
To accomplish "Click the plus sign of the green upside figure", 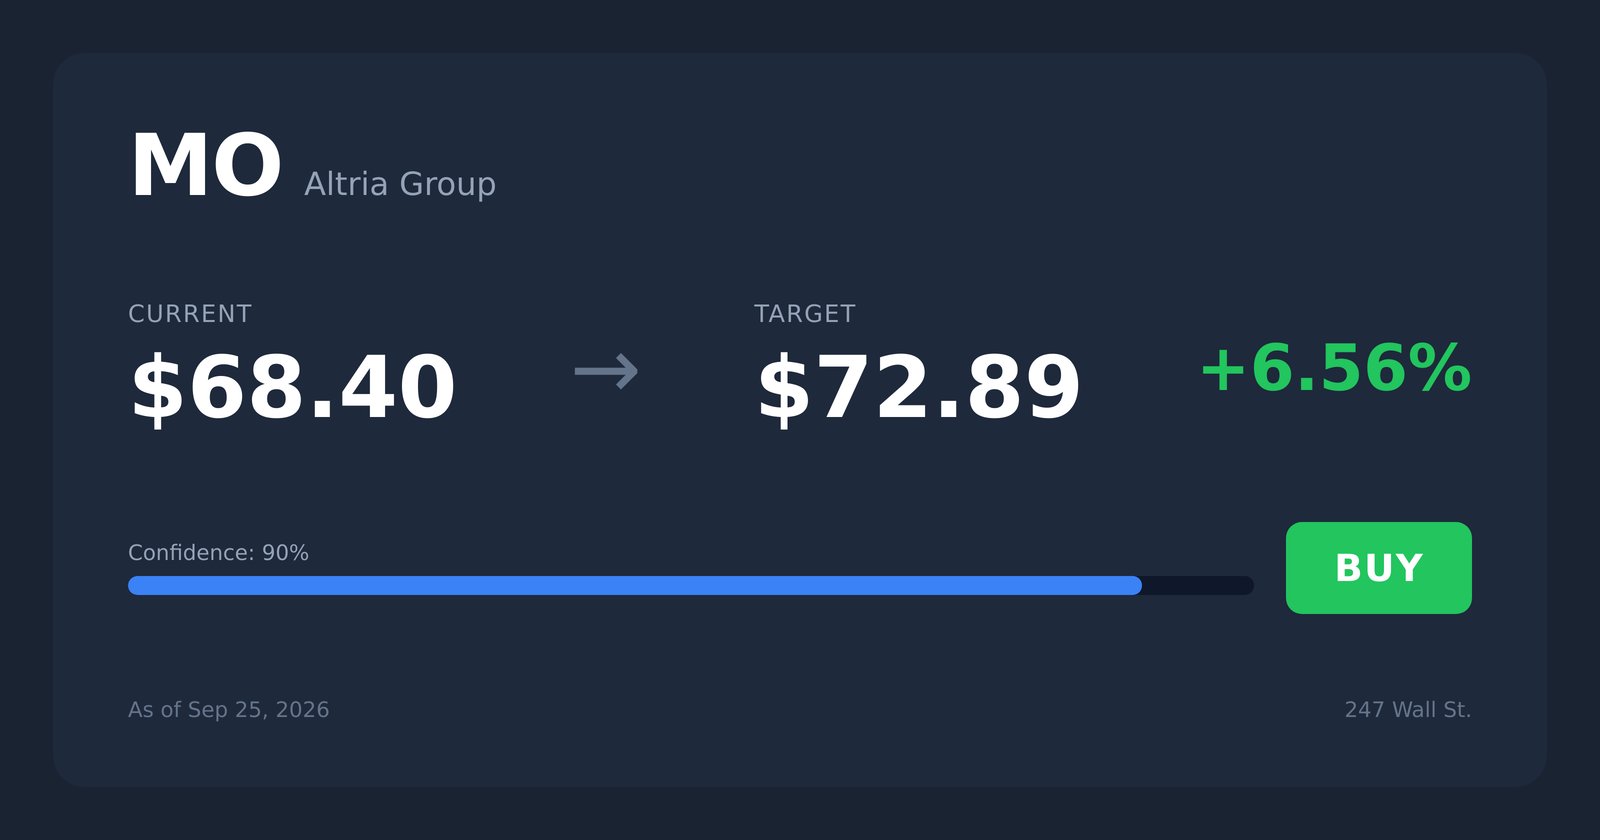I will (1223, 369).
